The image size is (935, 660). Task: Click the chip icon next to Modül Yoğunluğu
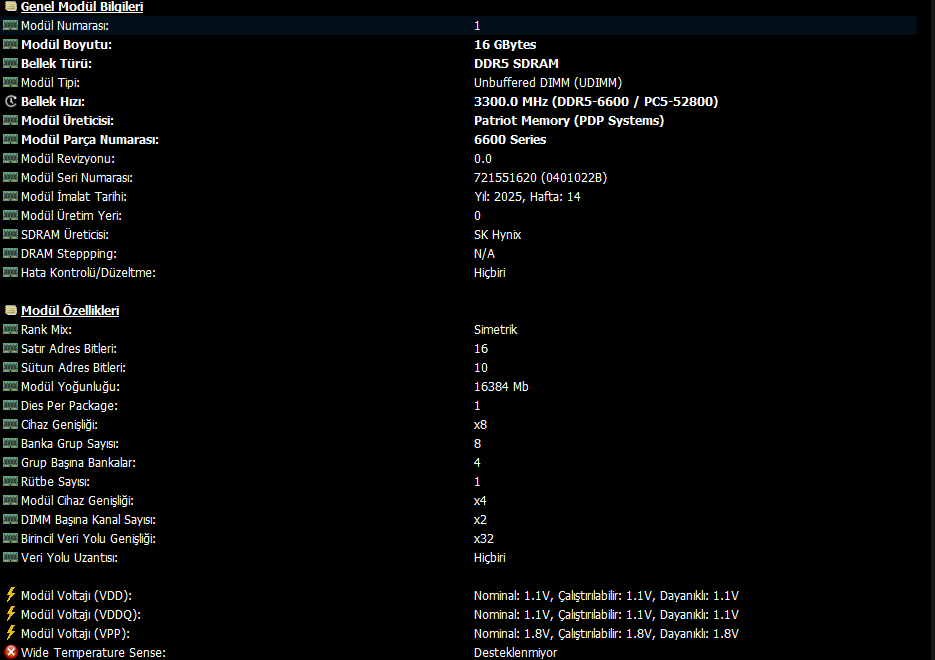coord(10,386)
